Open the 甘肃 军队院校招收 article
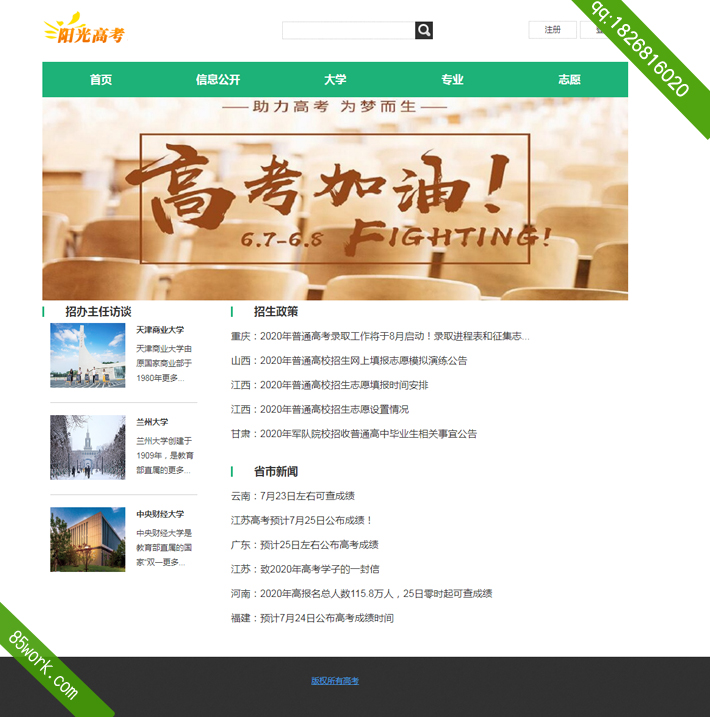The height and width of the screenshot is (717, 710). [353, 433]
